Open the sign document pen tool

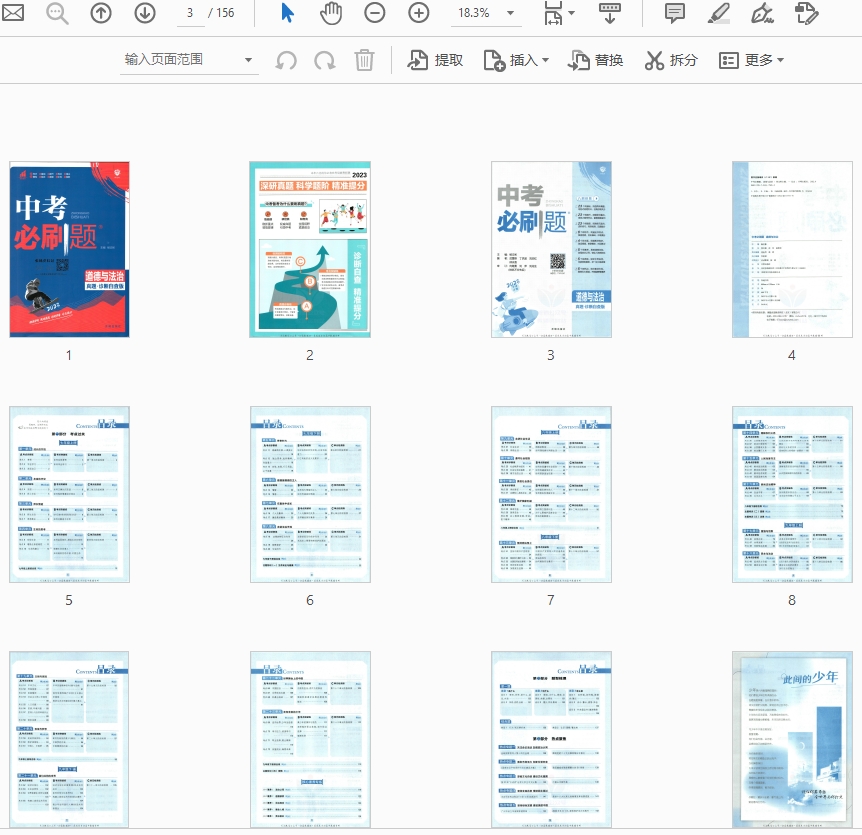click(762, 13)
